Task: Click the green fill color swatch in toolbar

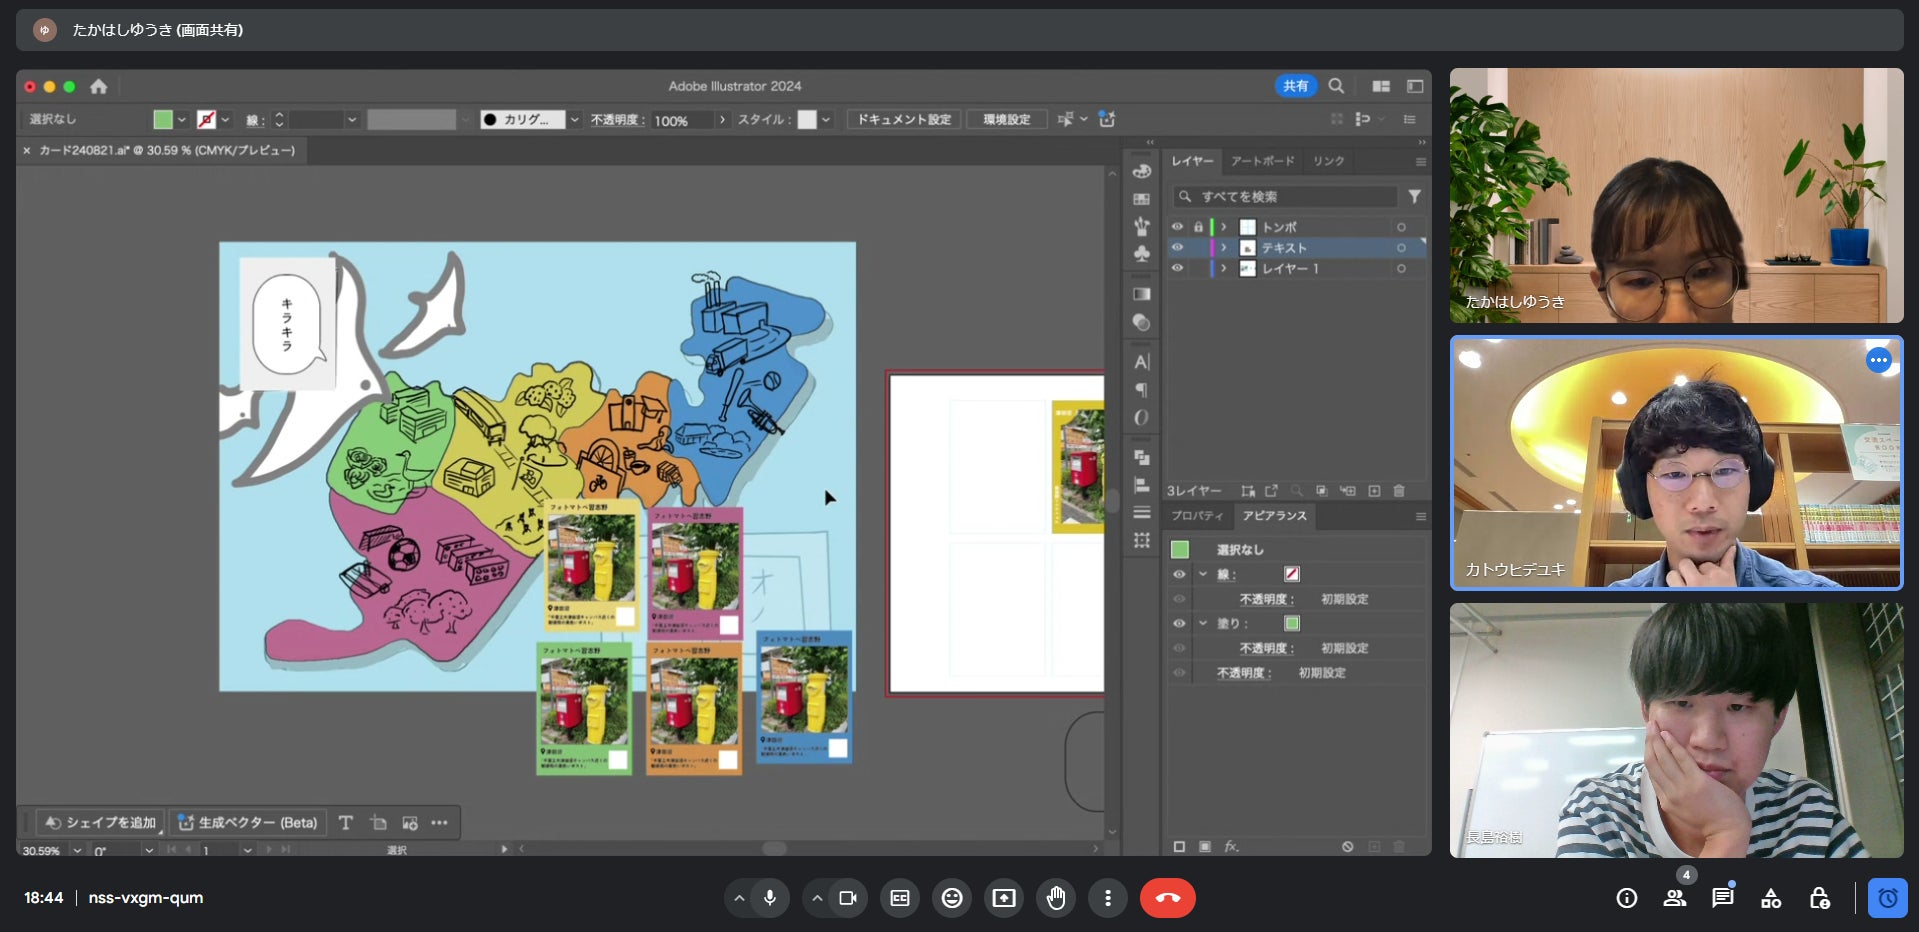Action: point(163,120)
